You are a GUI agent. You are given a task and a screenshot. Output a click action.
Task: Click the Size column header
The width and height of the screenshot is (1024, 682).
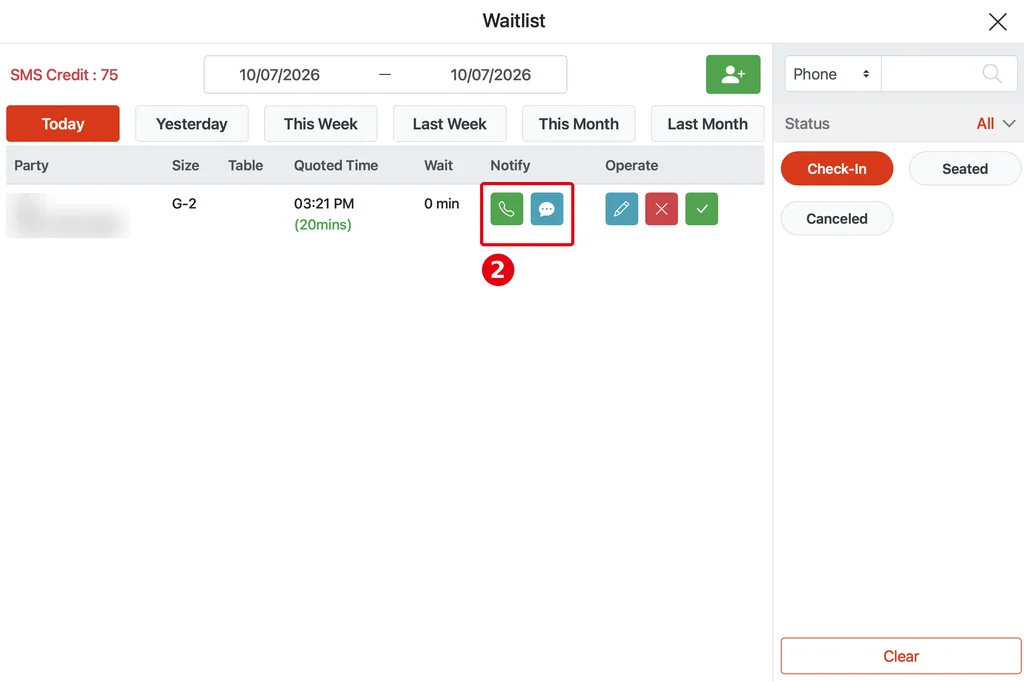[185, 165]
